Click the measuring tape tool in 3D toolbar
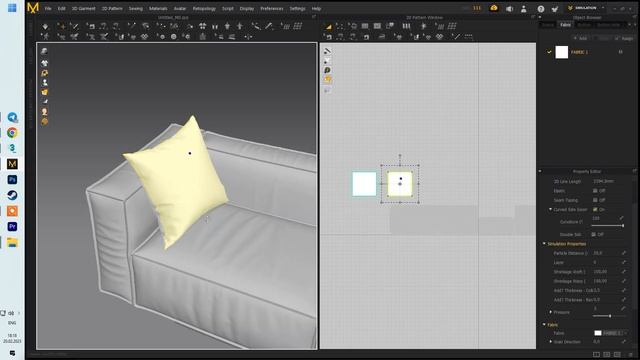This screenshot has width=640, height=360. 256,26
